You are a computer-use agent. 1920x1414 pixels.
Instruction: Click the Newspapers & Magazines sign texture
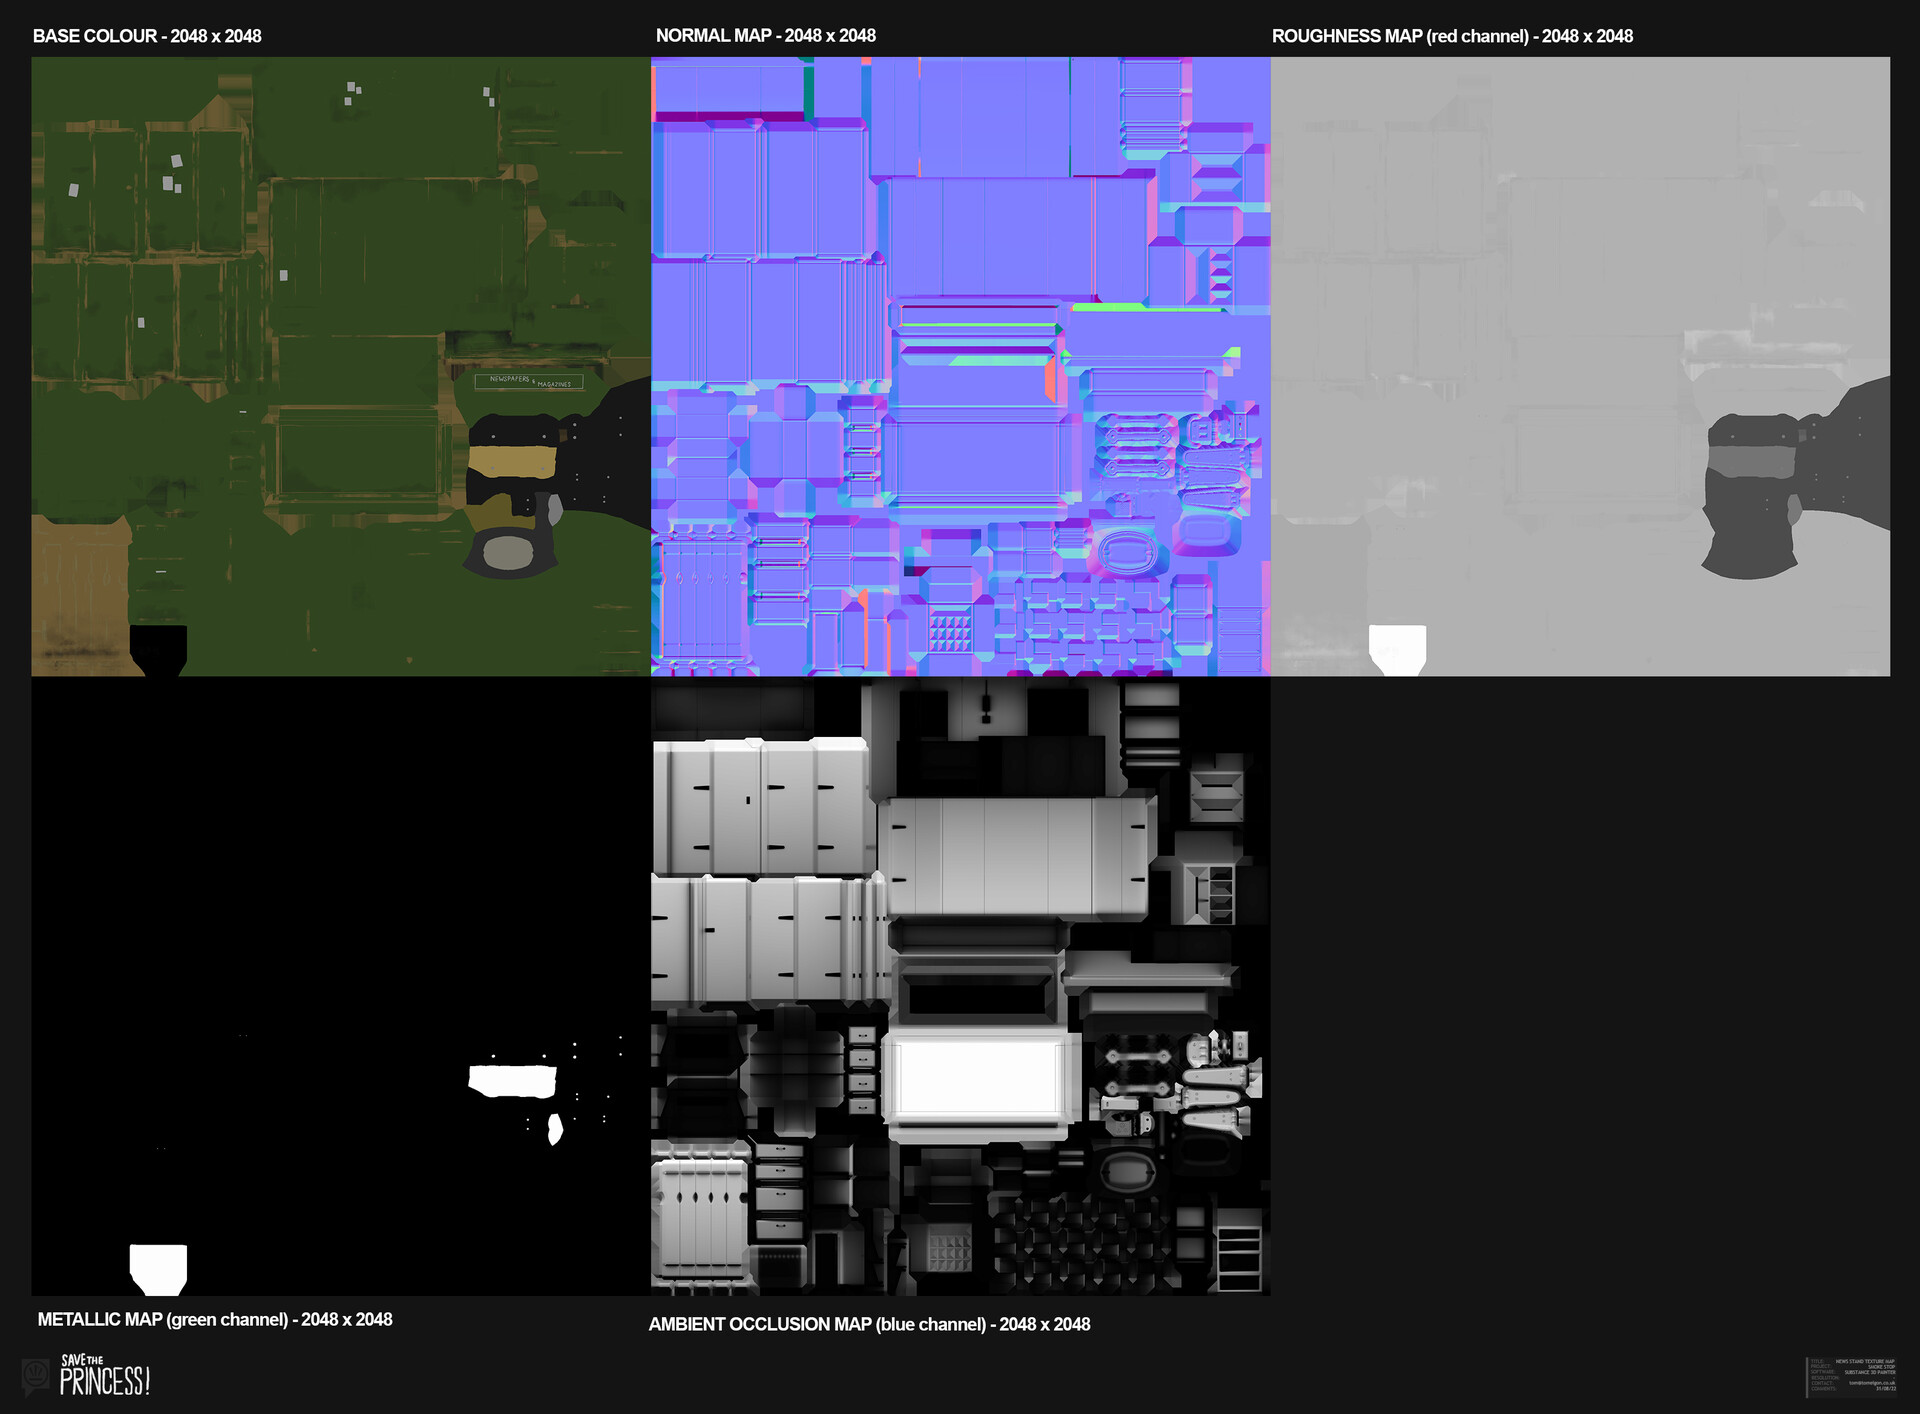click(529, 381)
